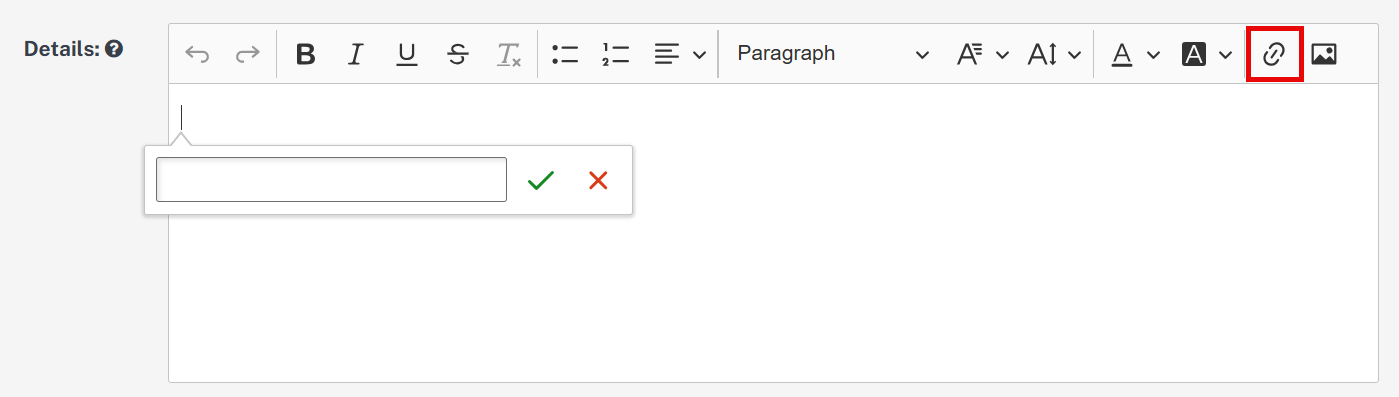Toggle Italic formatting
The image size is (1399, 397).
[x=355, y=54]
